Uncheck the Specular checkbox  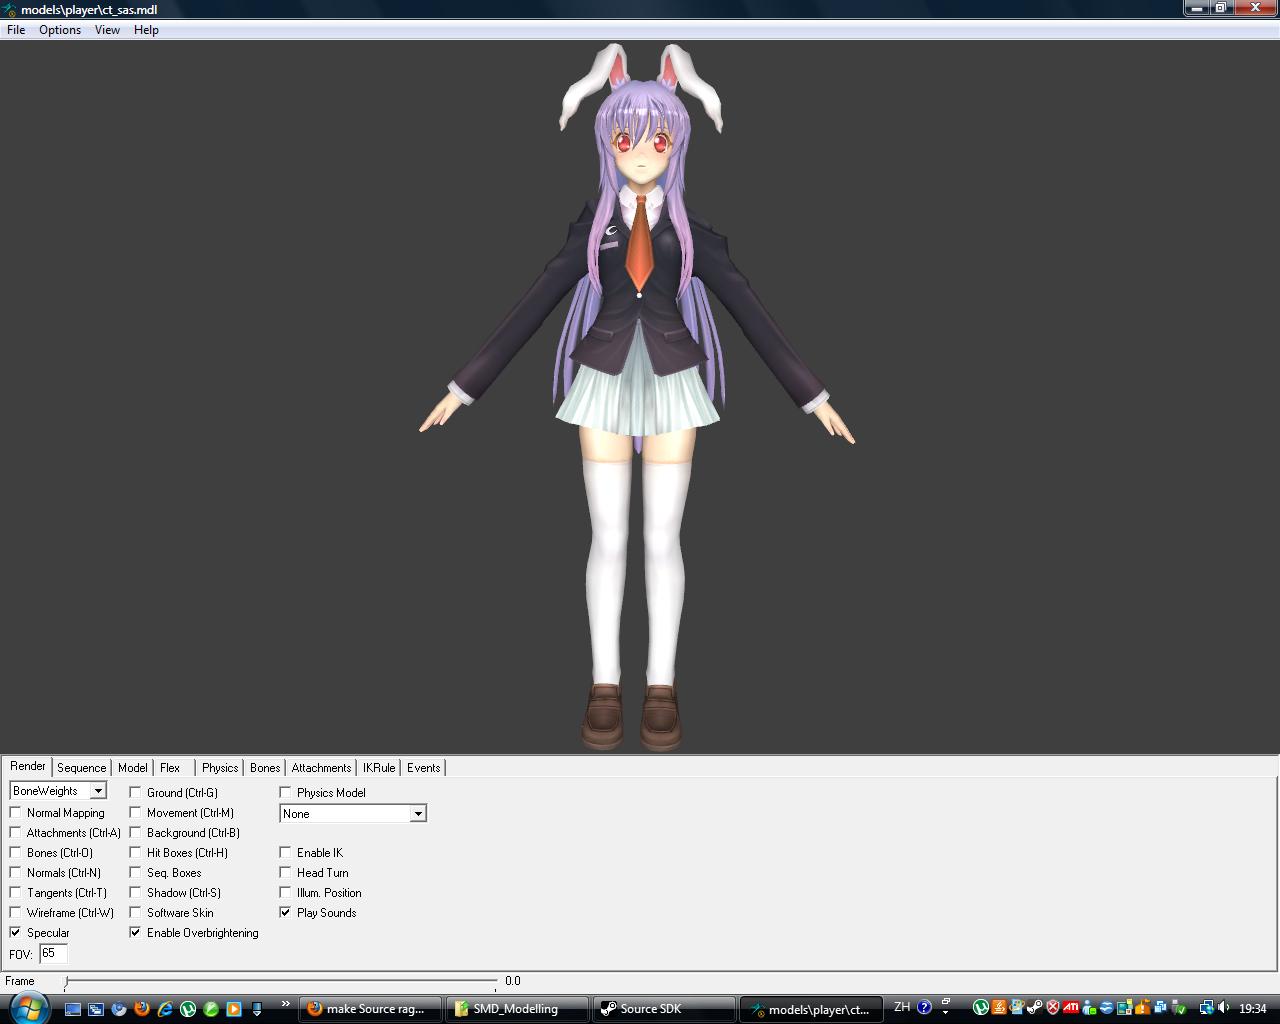[15, 932]
